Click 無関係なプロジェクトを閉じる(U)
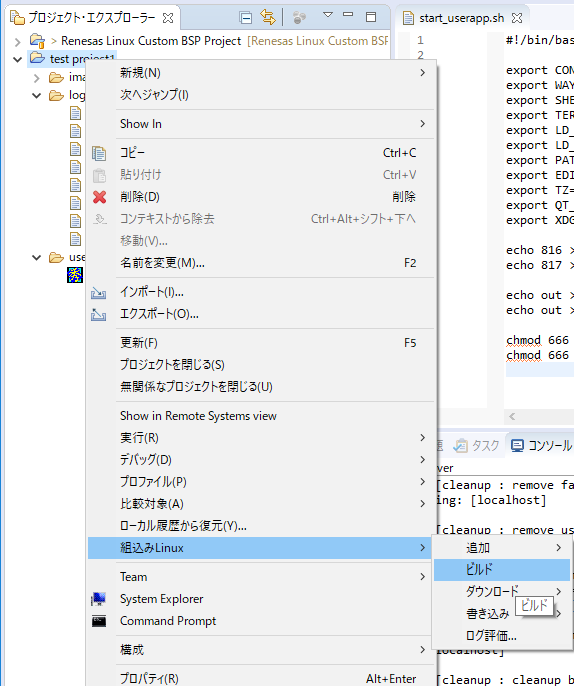 point(262,387)
